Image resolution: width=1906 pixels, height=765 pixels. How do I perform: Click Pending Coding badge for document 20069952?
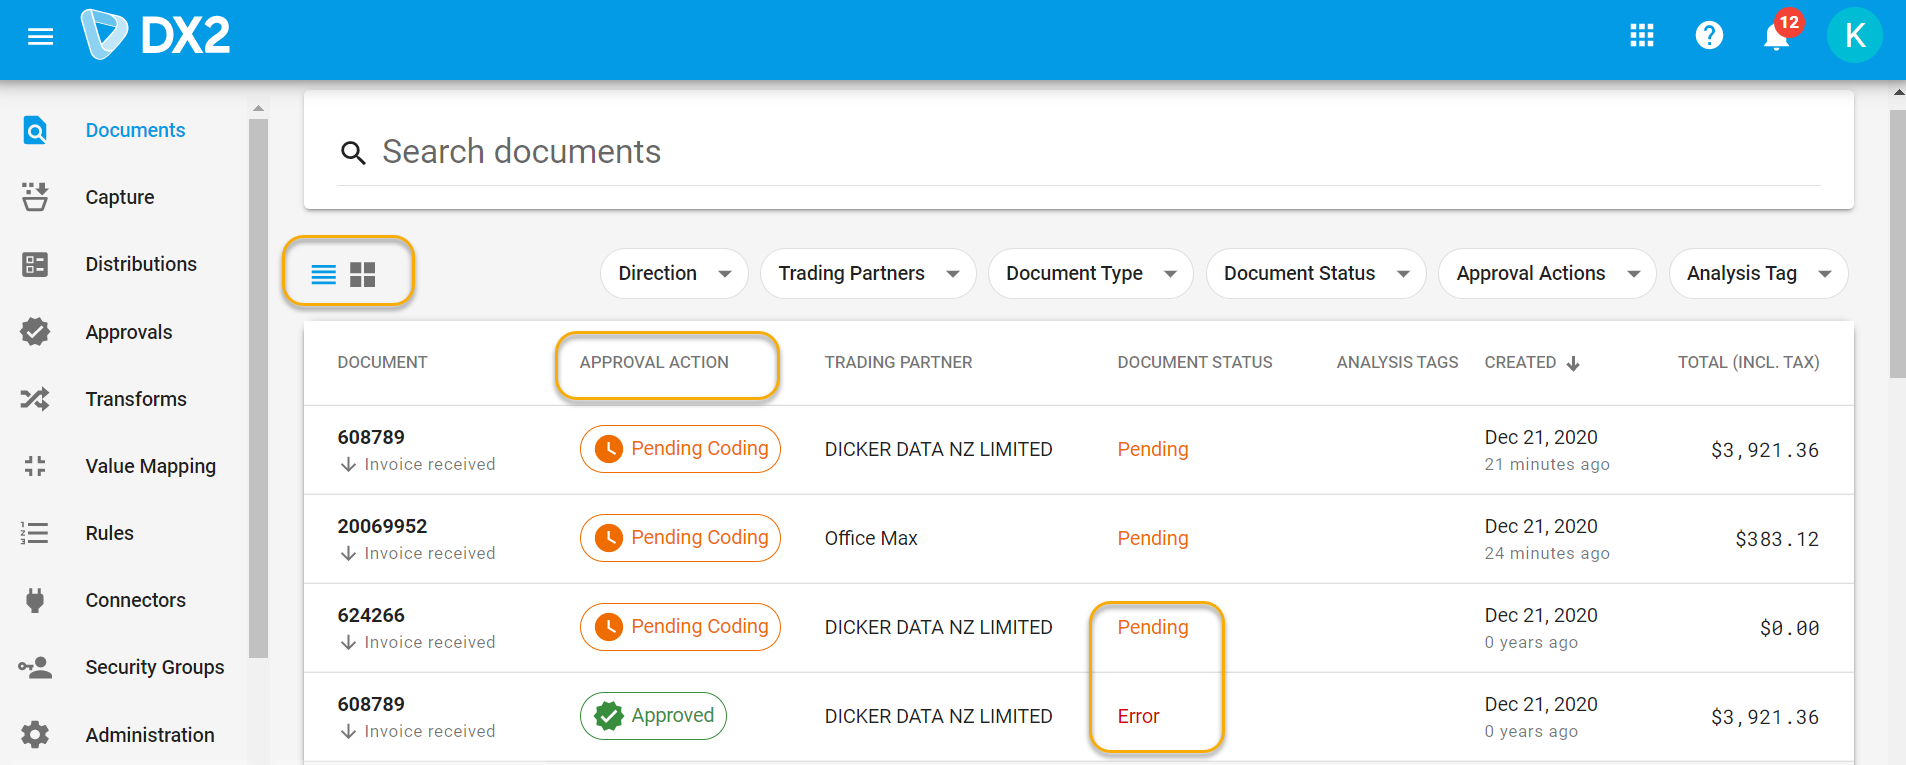pyautogui.click(x=680, y=538)
